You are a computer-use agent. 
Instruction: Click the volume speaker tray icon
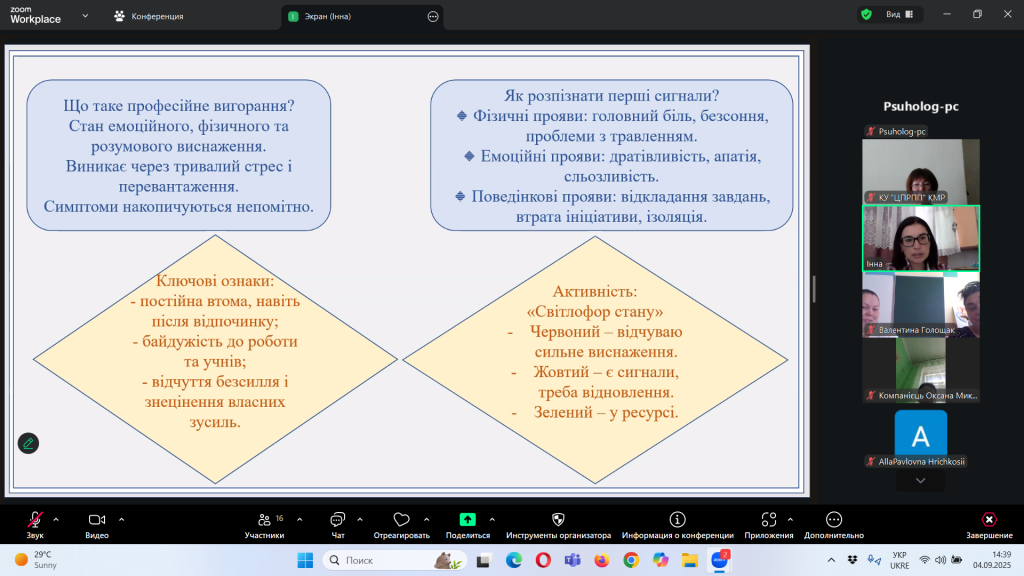[940, 560]
